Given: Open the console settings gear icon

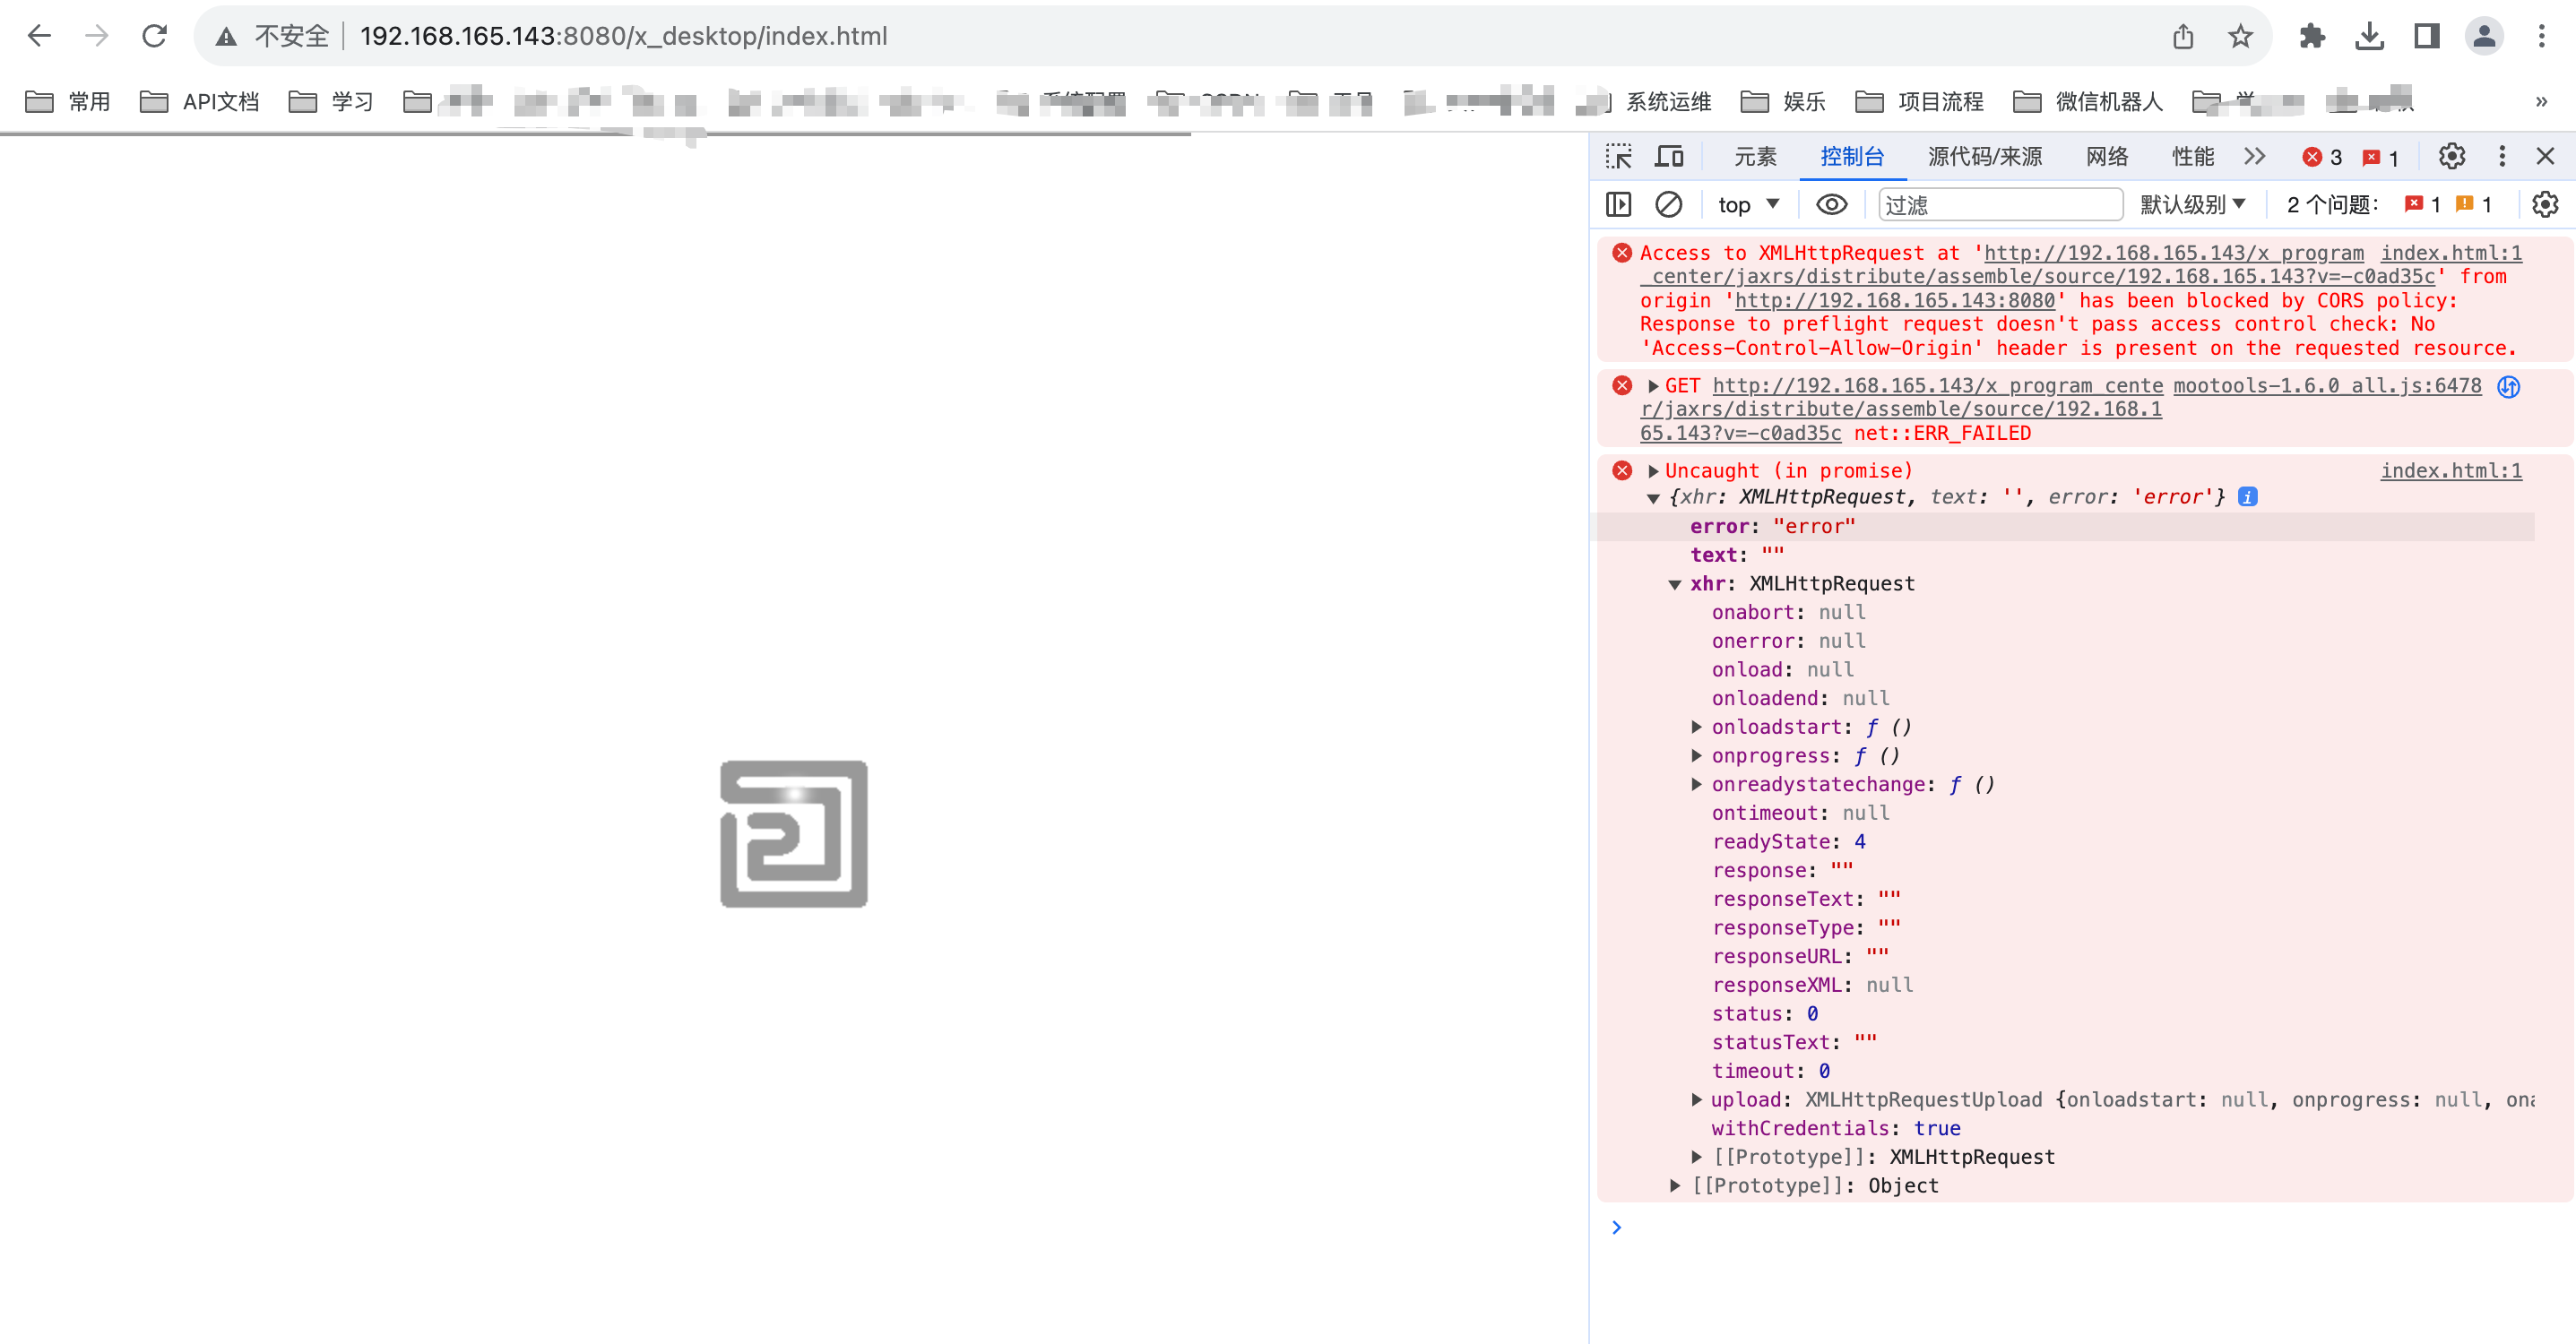Looking at the screenshot, I should click(2544, 205).
